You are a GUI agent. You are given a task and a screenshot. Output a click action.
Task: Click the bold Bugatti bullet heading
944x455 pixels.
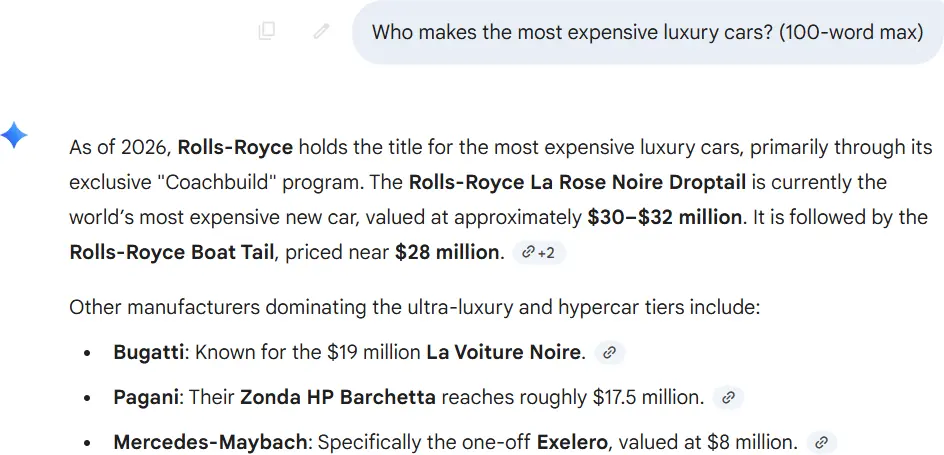(x=149, y=352)
